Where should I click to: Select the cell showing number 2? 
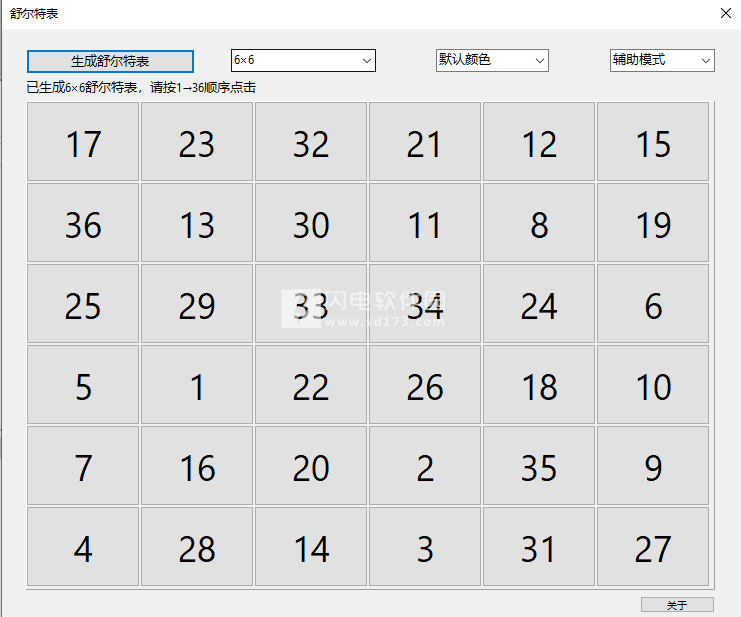point(425,467)
